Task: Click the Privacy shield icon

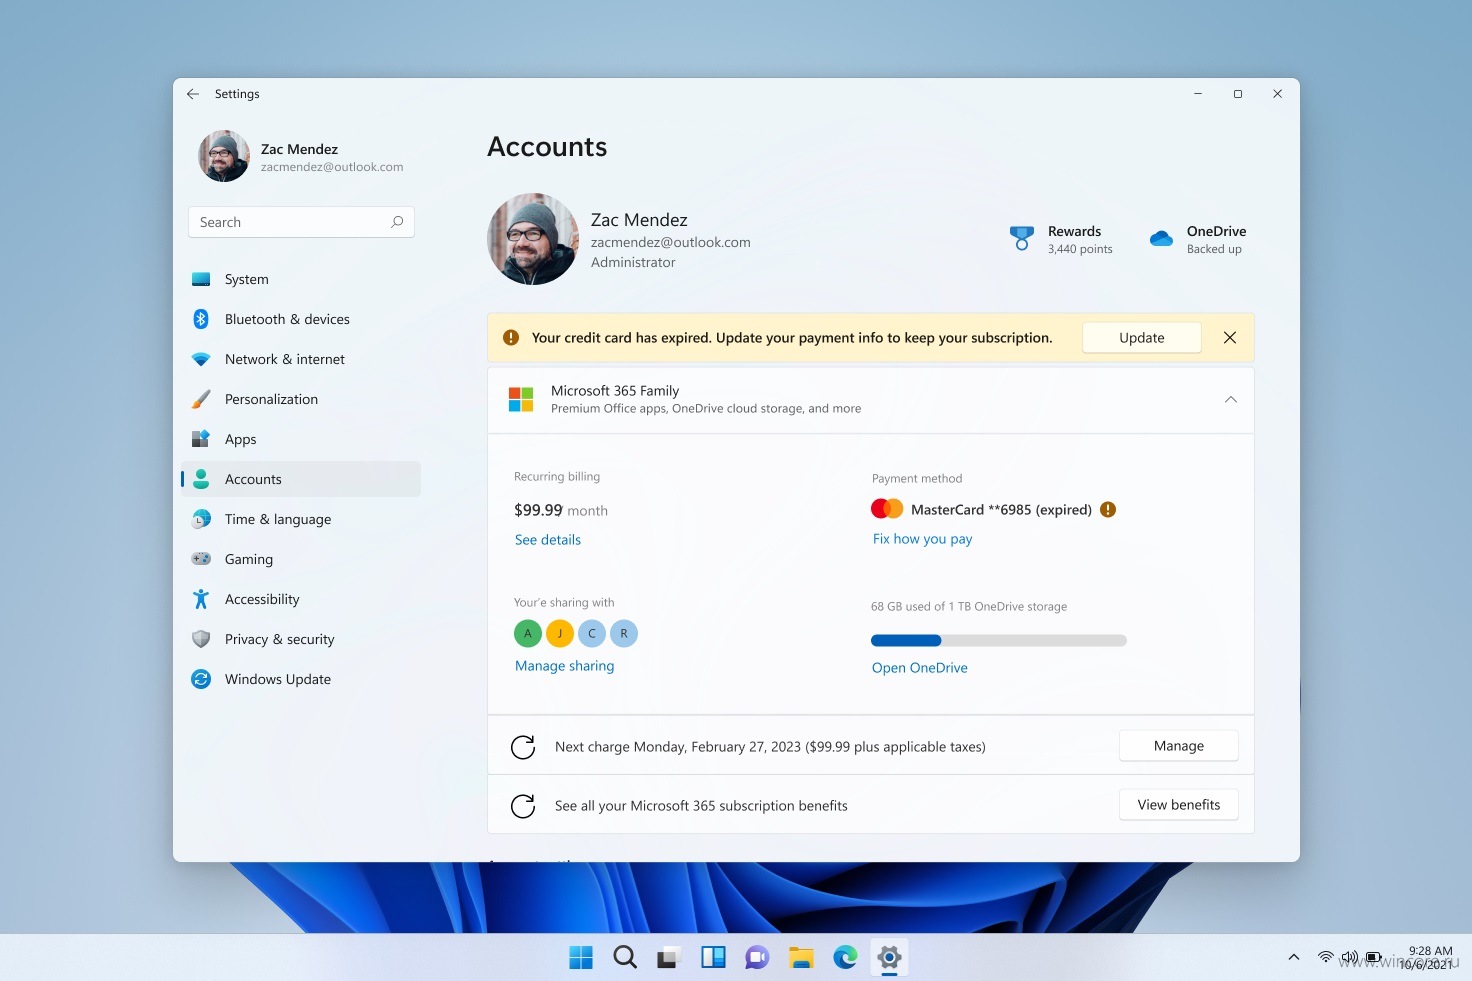Action: 201,639
